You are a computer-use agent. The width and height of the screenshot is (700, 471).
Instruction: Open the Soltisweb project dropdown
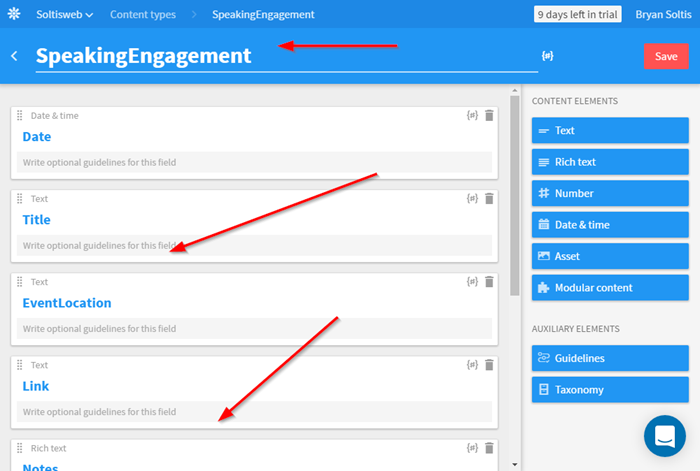pyautogui.click(x=65, y=14)
